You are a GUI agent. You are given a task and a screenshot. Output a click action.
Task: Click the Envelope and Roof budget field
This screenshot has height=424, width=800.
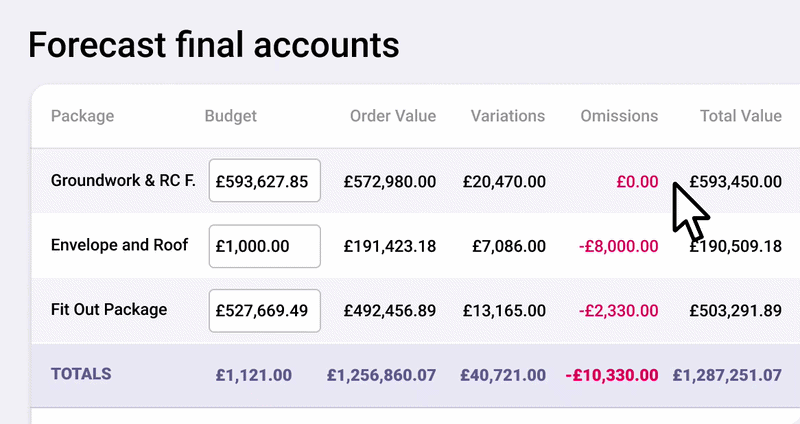point(264,246)
